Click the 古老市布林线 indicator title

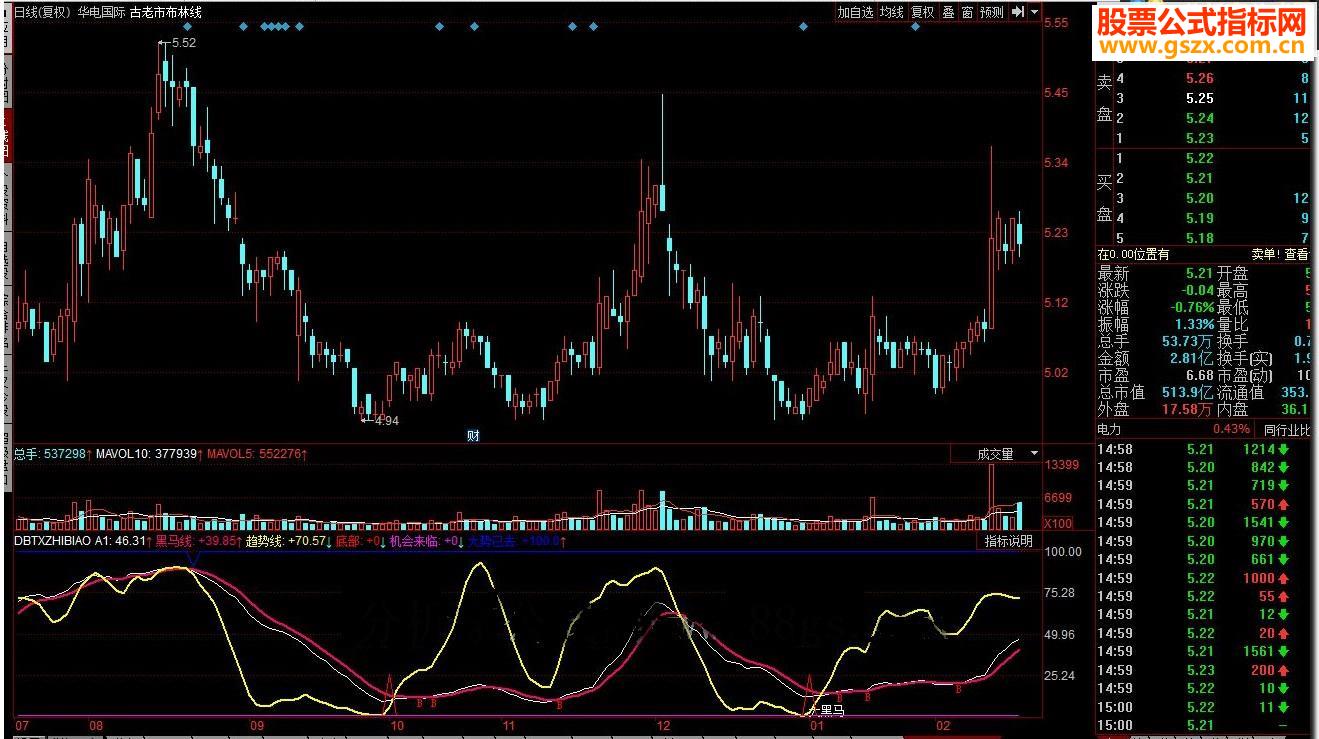pyautogui.click(x=166, y=12)
